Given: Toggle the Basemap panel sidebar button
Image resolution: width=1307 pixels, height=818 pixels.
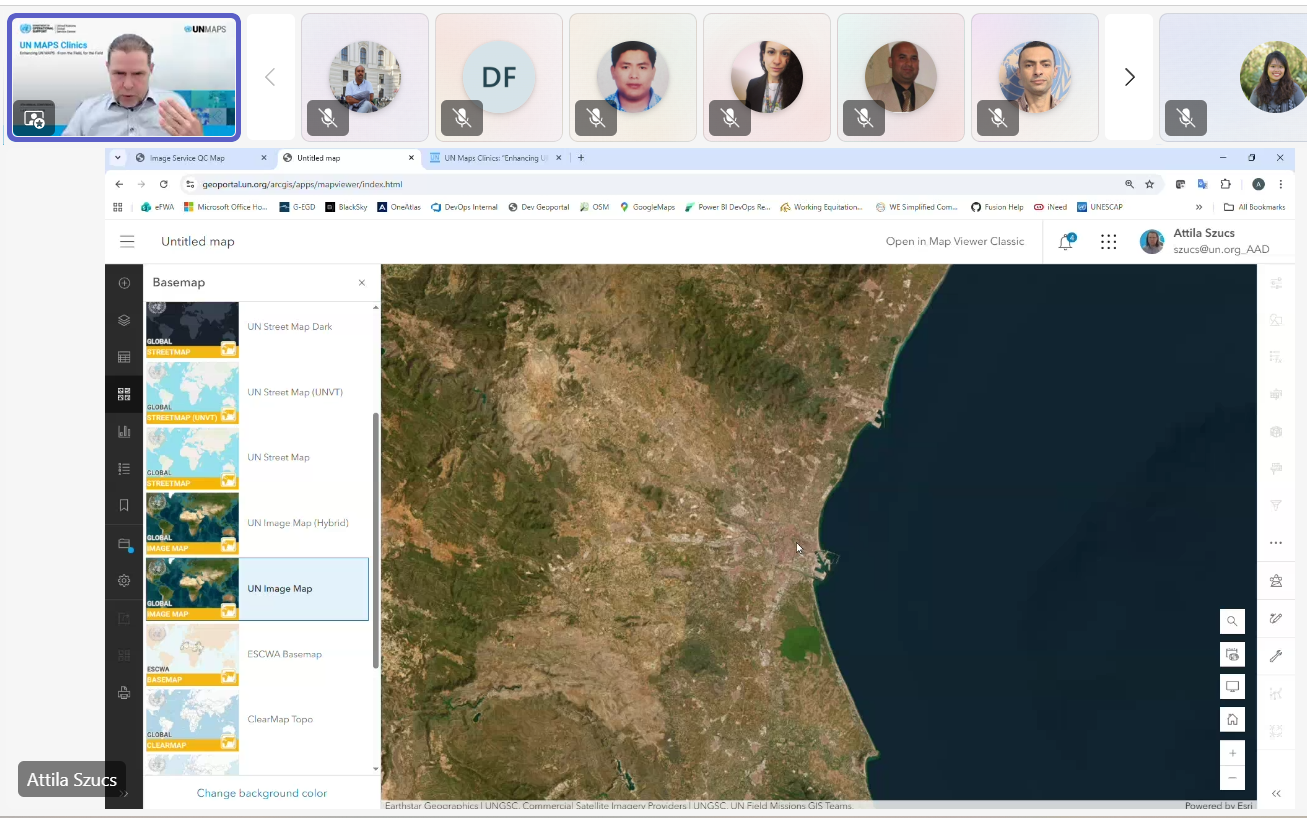Looking at the screenshot, I should point(124,394).
